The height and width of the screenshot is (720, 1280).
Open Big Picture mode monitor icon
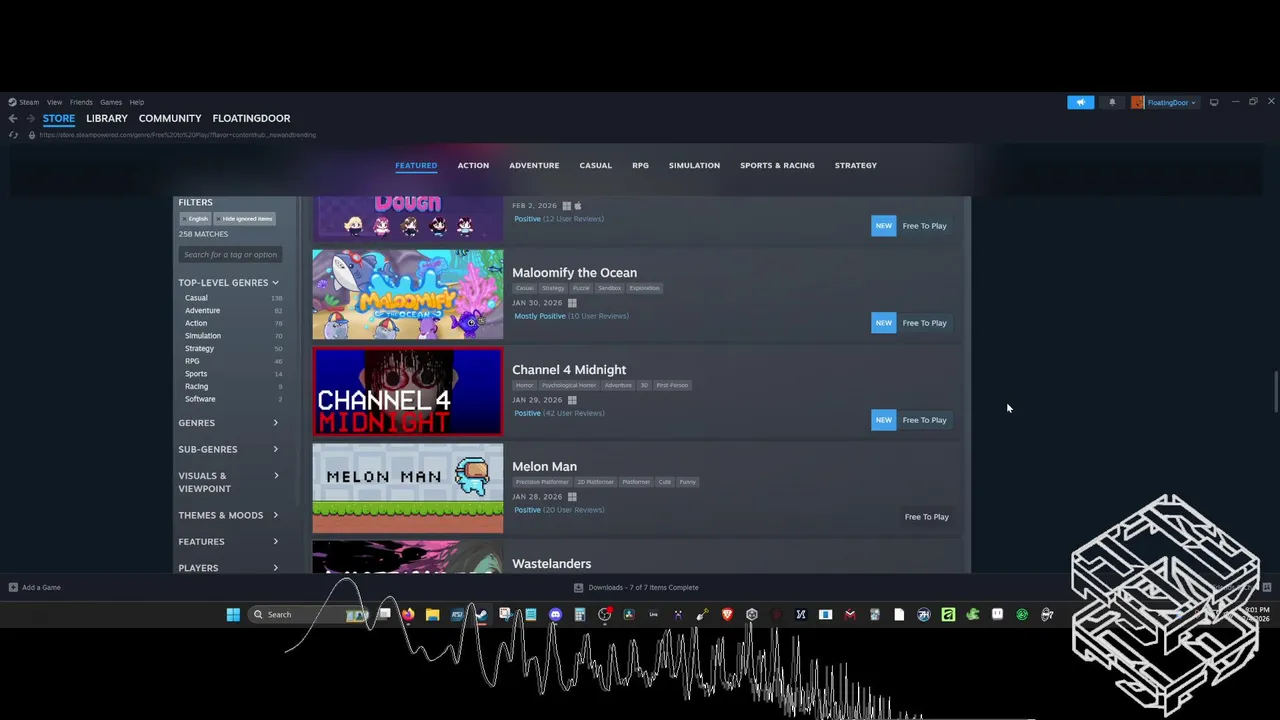[1214, 102]
